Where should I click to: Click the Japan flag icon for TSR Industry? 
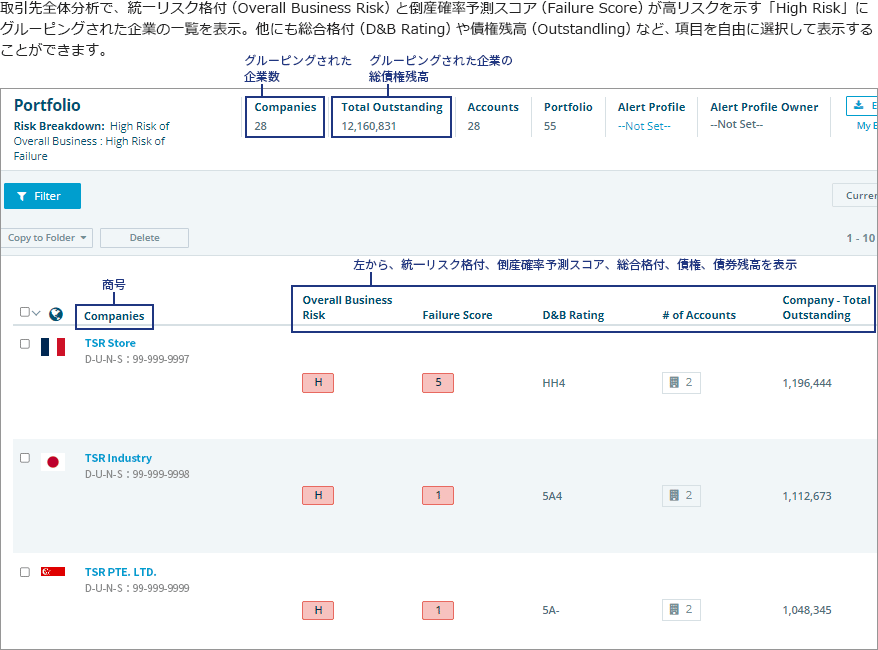53,462
